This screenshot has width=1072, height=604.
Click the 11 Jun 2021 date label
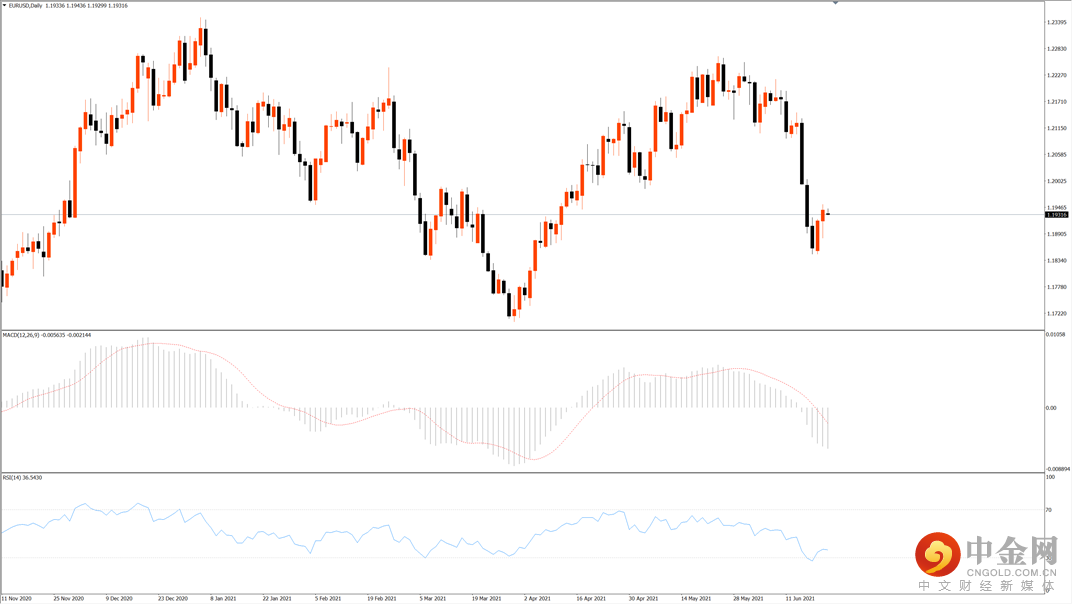(x=800, y=599)
